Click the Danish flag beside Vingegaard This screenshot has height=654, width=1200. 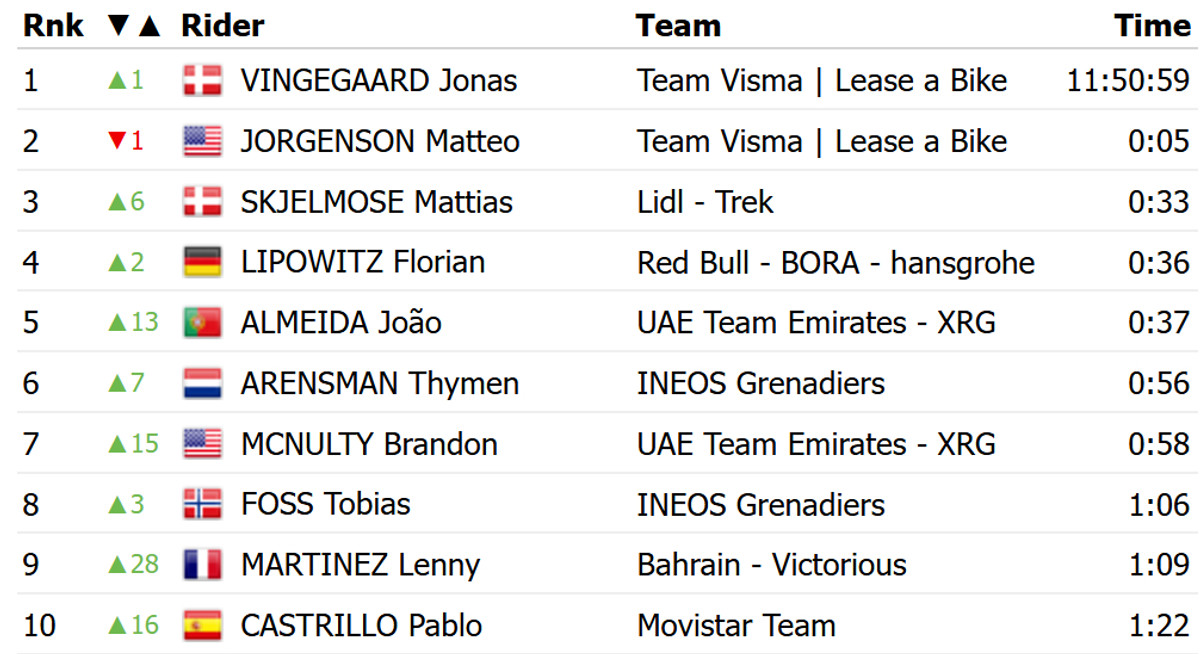click(202, 81)
